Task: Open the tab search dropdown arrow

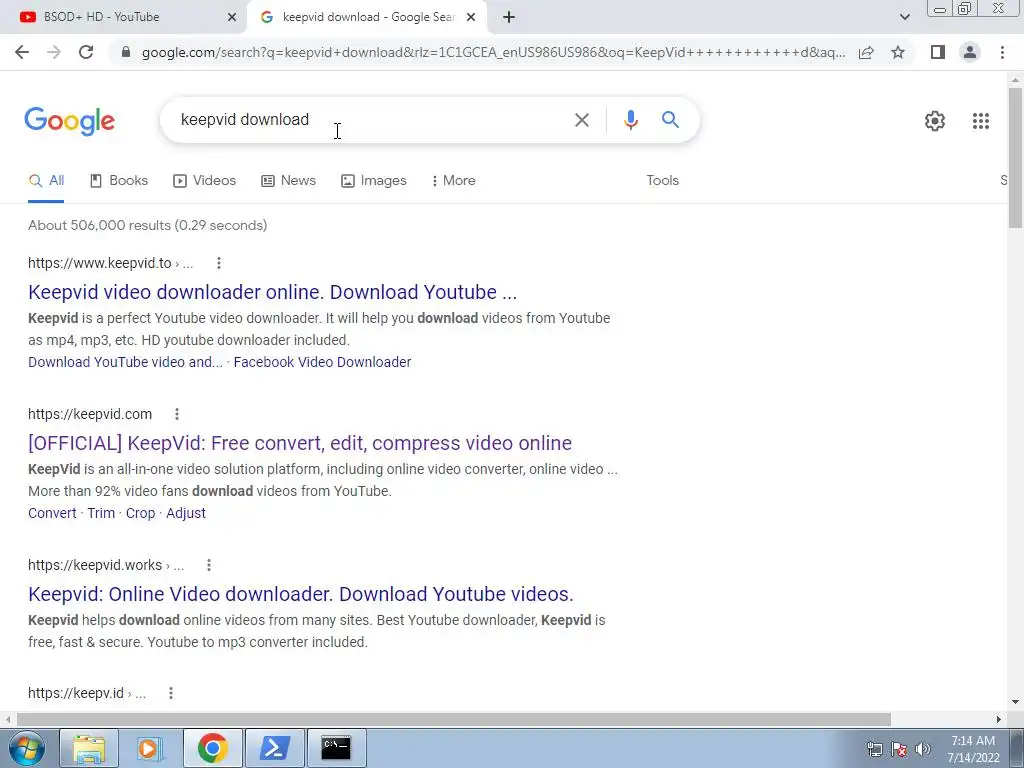Action: 904,18
